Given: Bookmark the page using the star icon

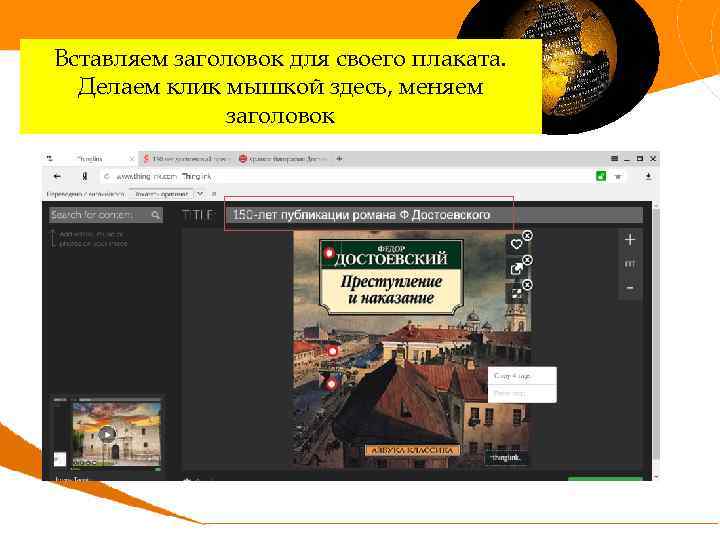Looking at the screenshot, I should 618,176.
